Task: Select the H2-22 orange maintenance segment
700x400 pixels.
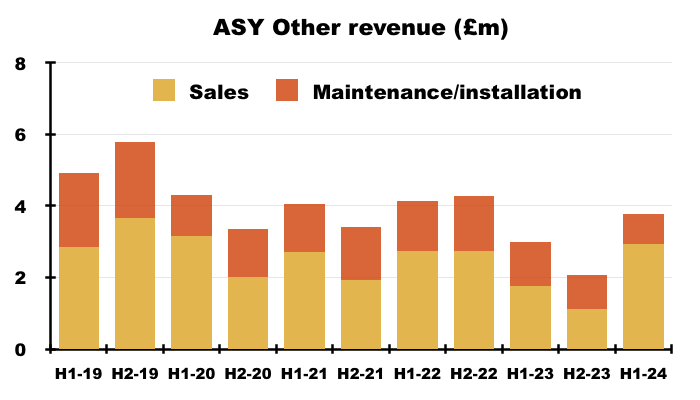Action: (473, 223)
